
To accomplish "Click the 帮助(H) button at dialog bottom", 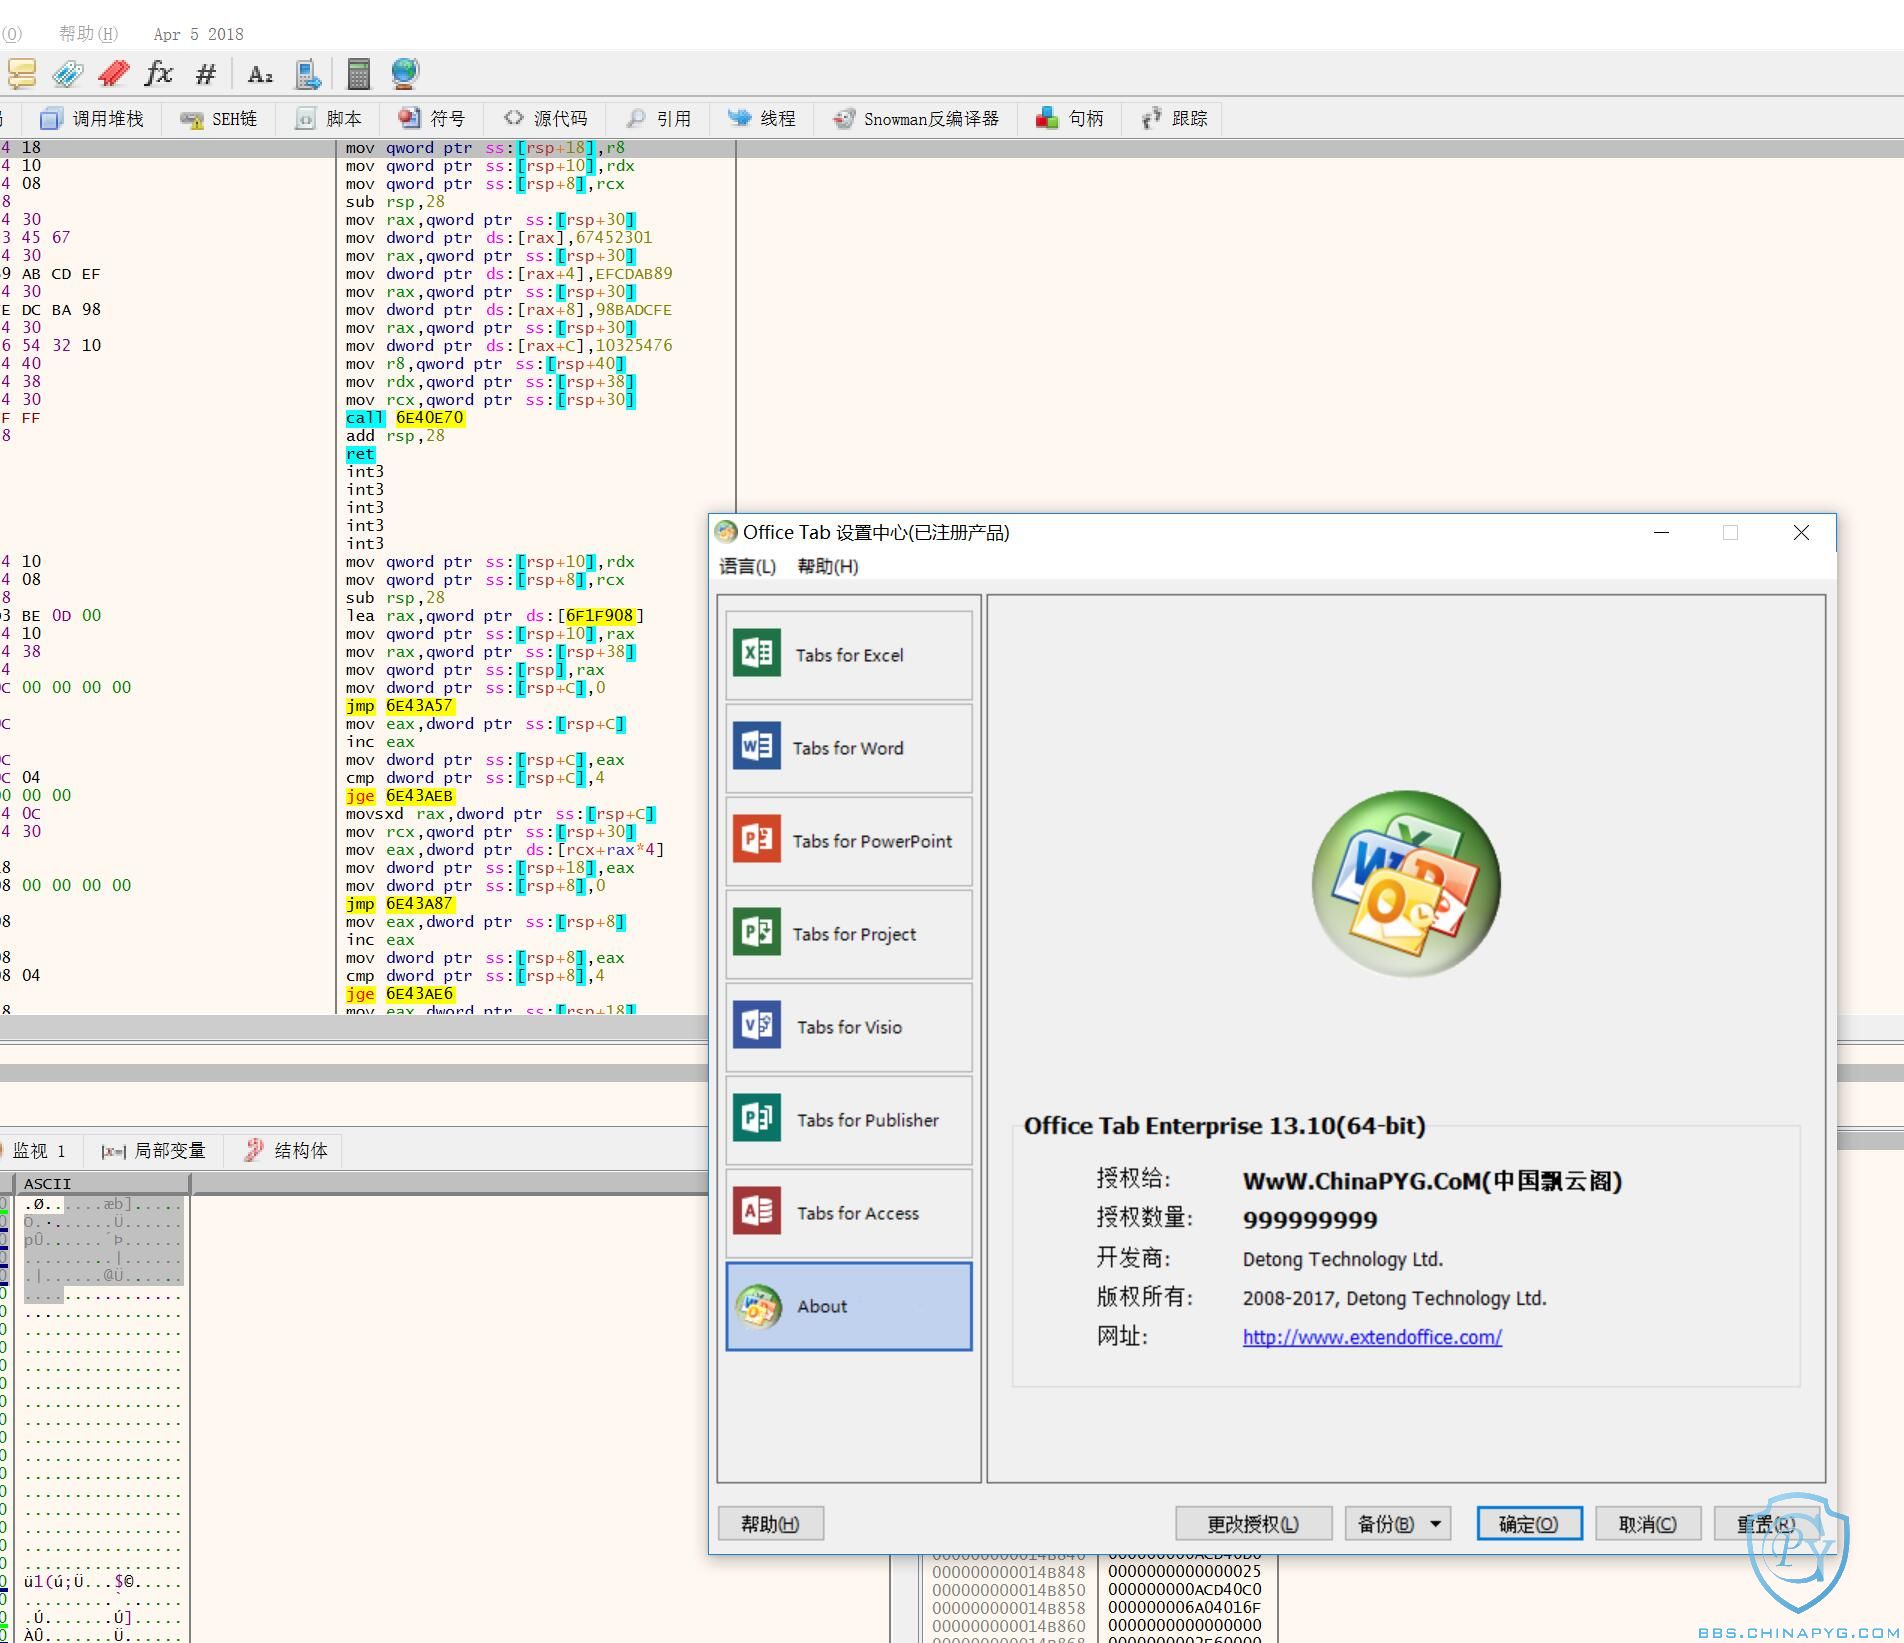I will (x=770, y=1523).
